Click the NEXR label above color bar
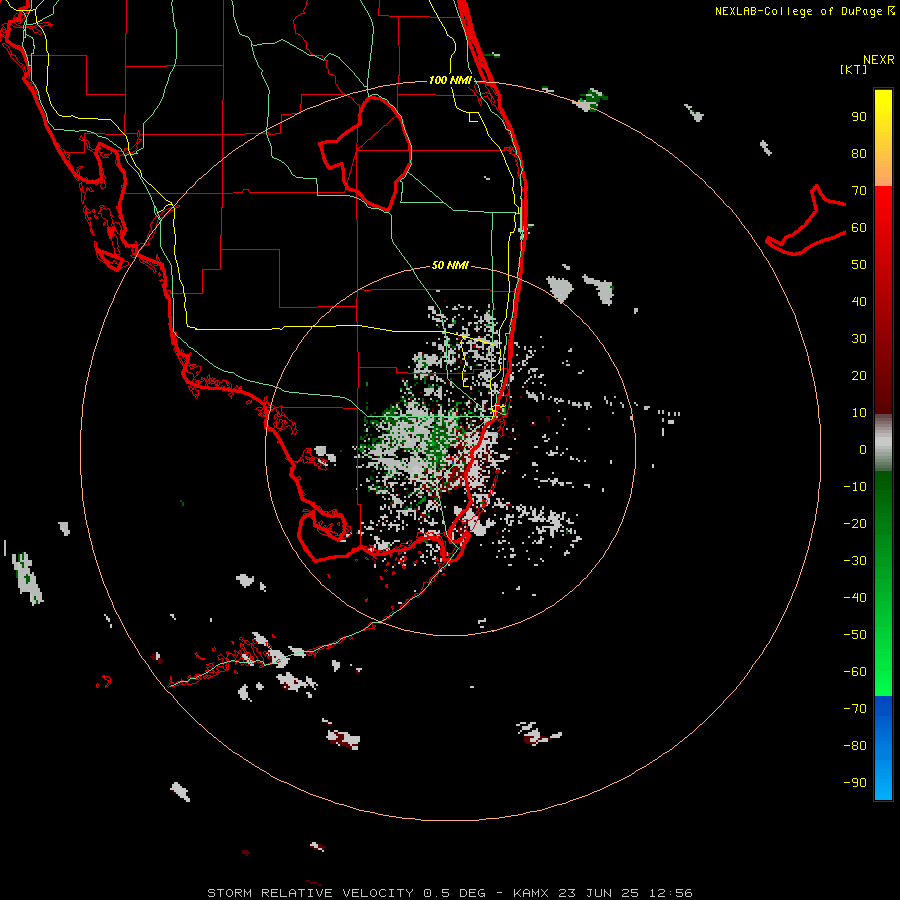This screenshot has height=900, width=900. pyautogui.click(x=879, y=59)
